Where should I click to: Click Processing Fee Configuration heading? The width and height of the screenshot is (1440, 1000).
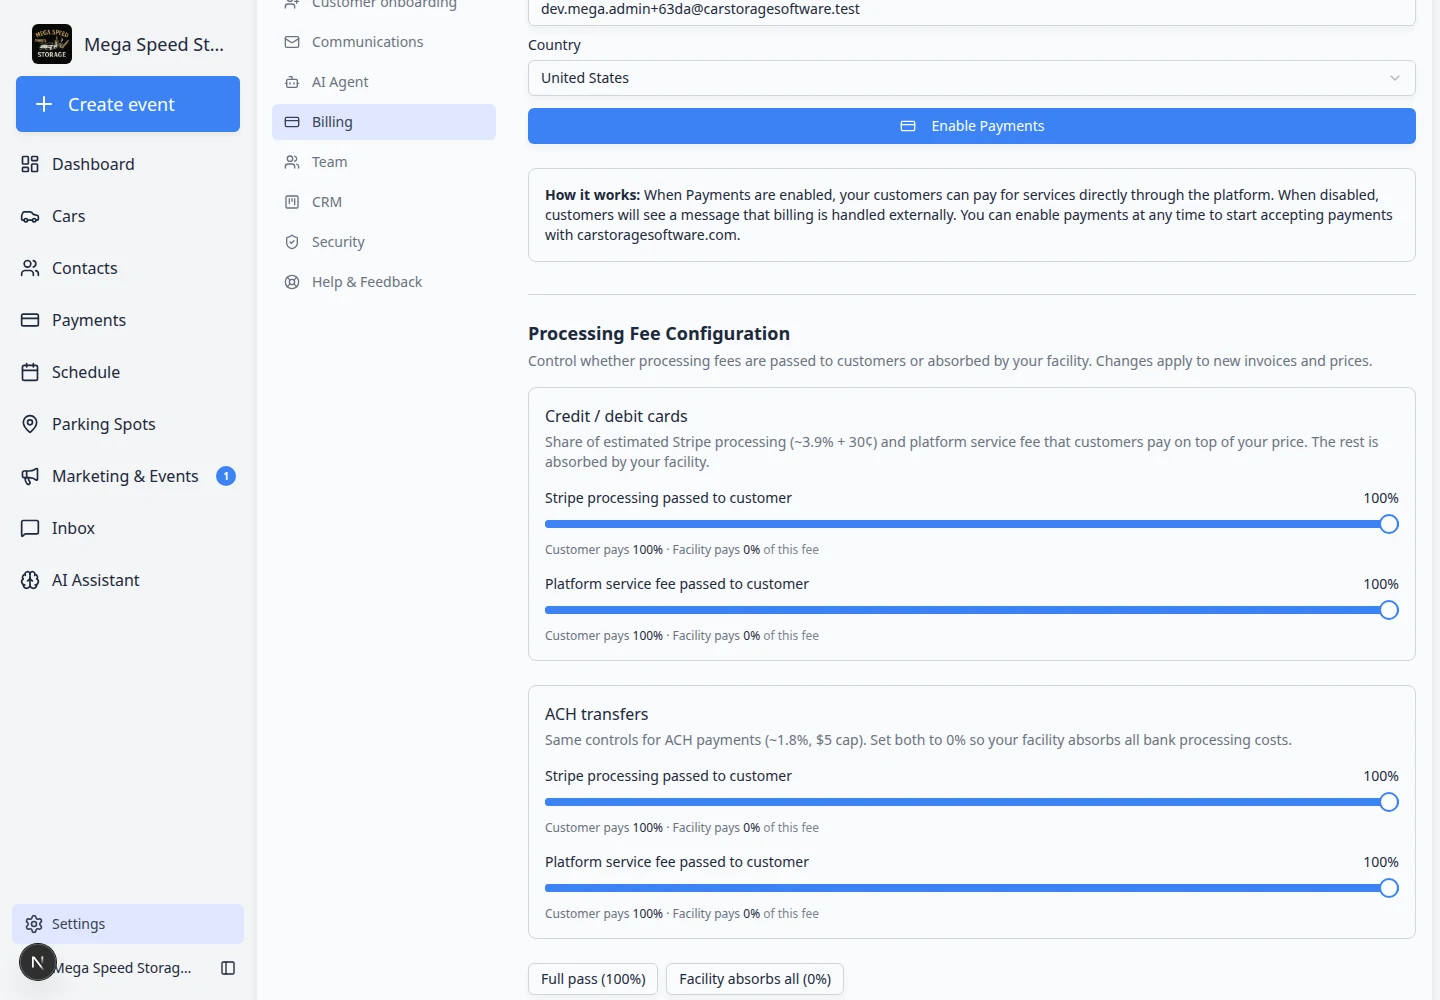659,334
